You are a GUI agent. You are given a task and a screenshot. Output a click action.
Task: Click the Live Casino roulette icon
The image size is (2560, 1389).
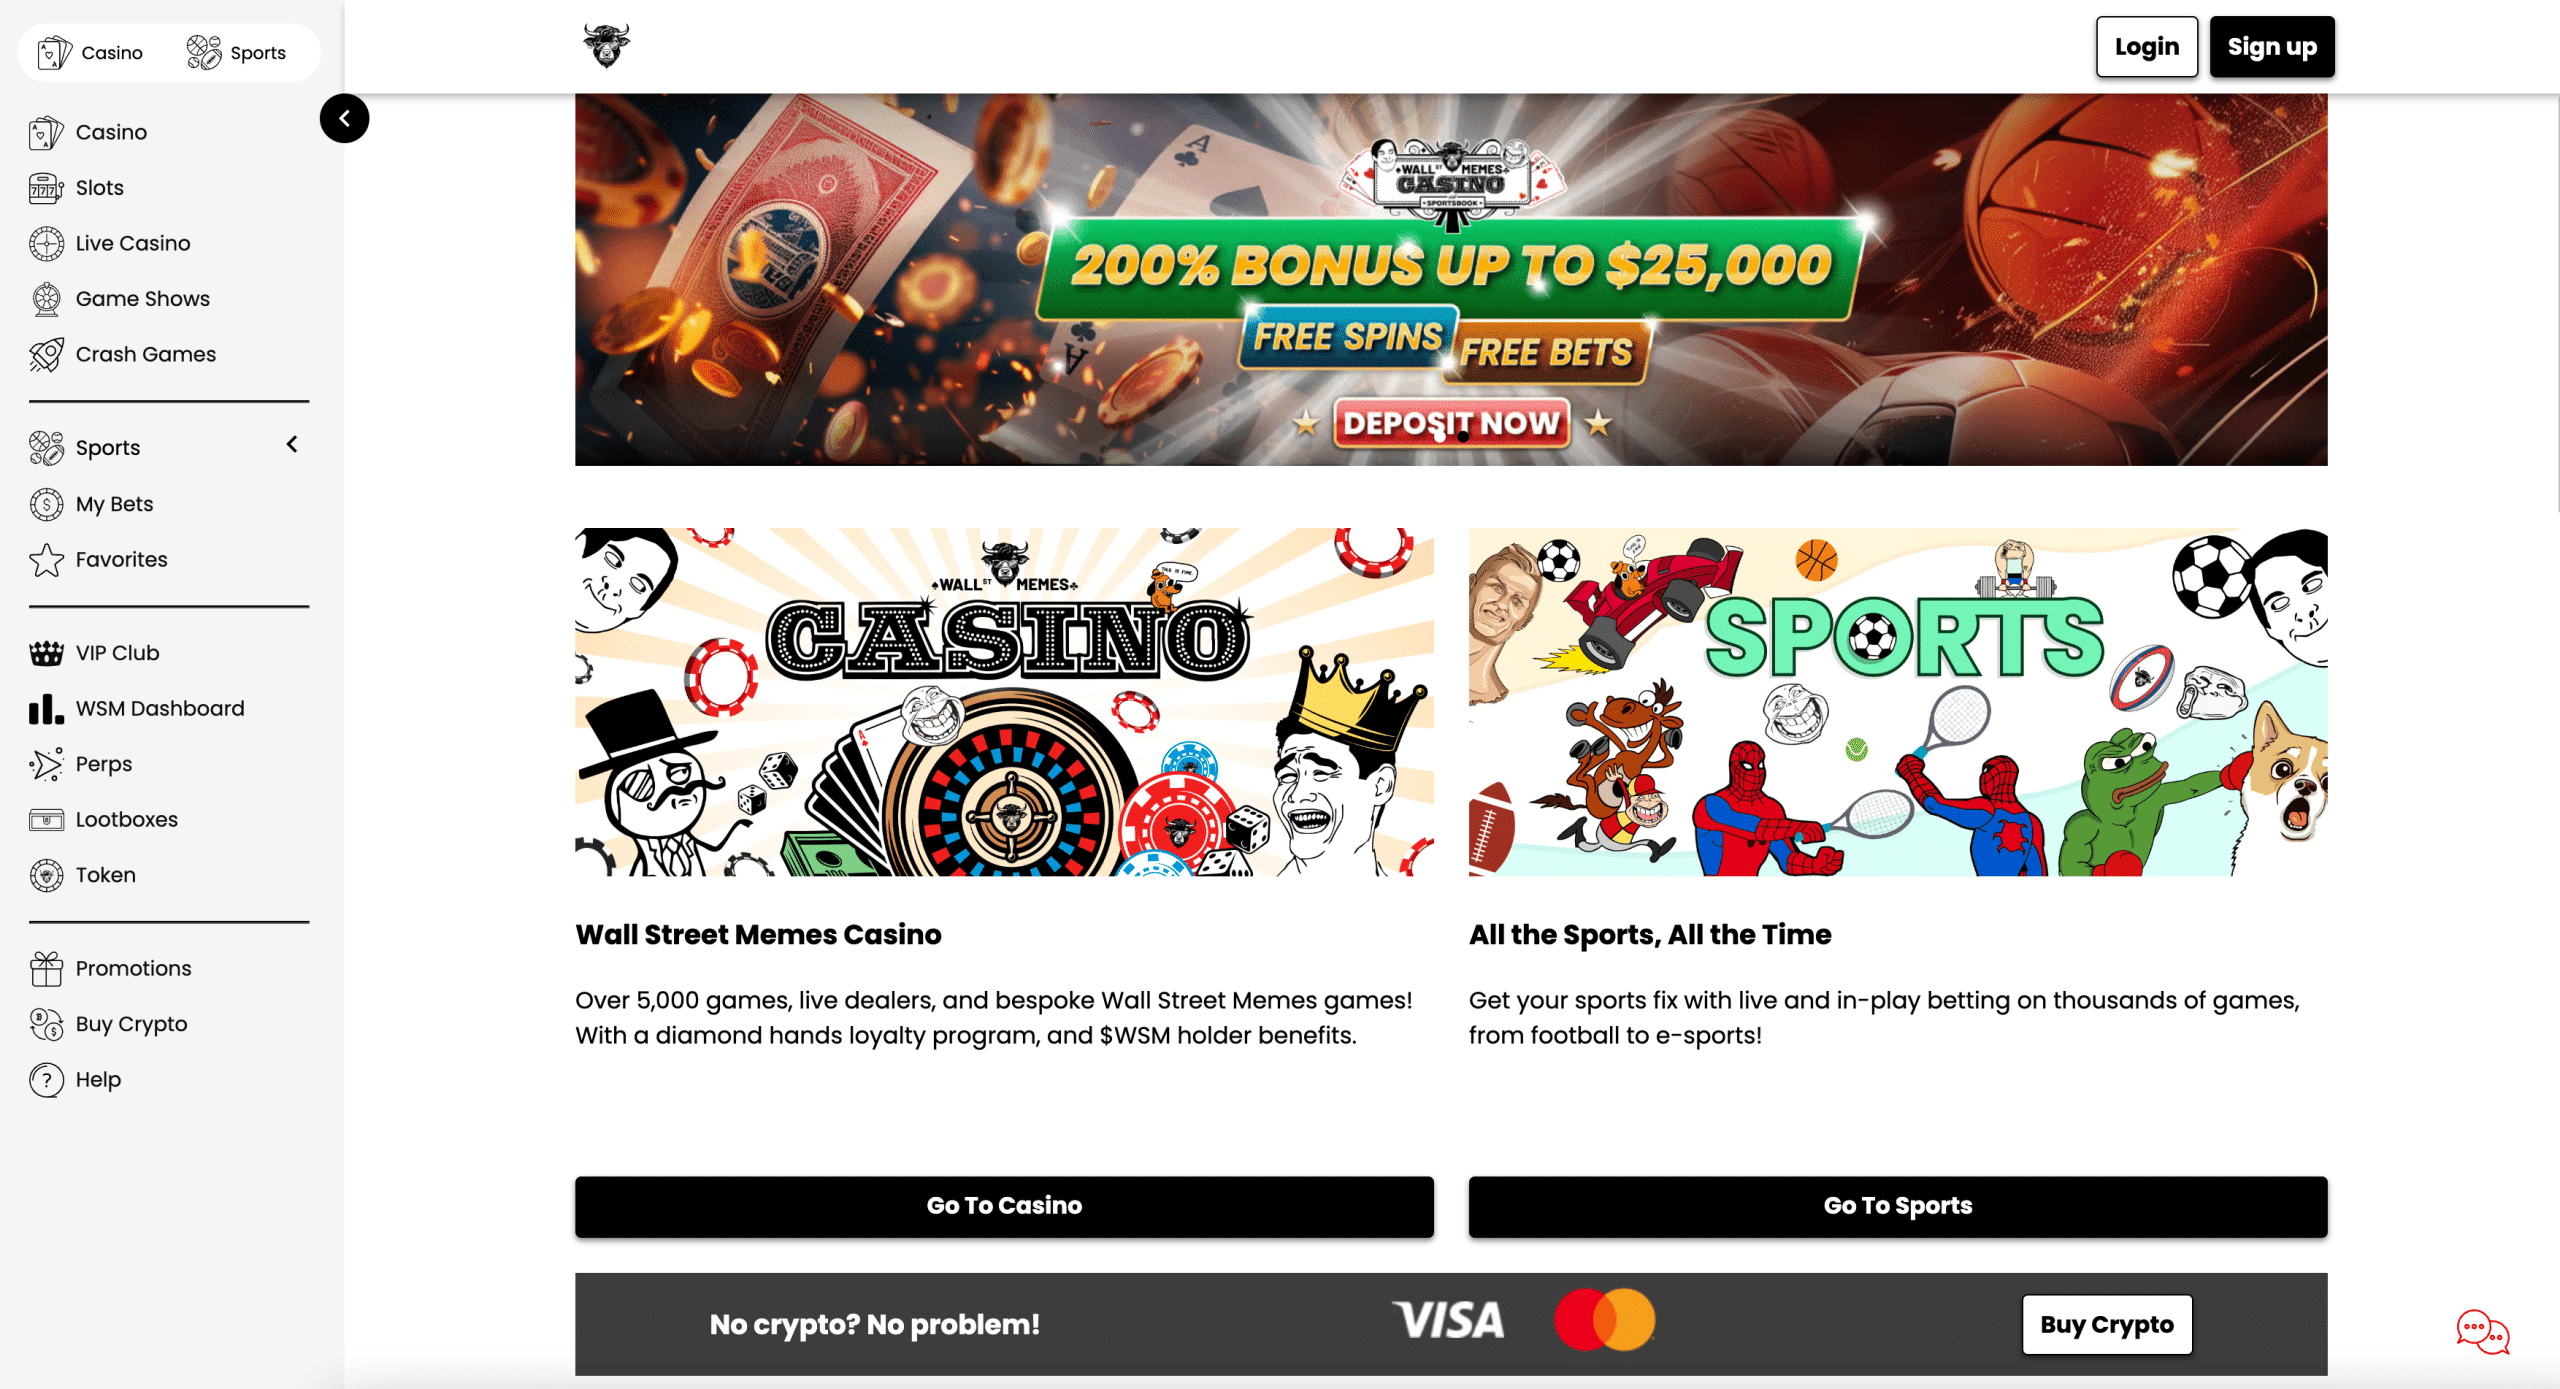(x=46, y=243)
